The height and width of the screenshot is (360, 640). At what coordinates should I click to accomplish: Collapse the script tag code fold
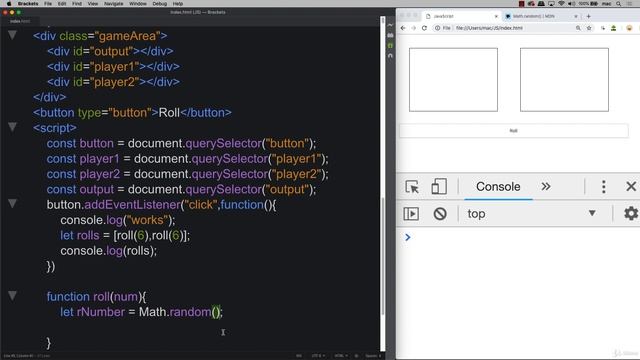click(12, 127)
